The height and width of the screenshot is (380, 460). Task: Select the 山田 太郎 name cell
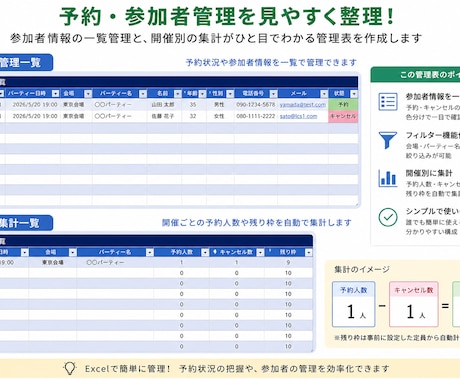(x=164, y=104)
